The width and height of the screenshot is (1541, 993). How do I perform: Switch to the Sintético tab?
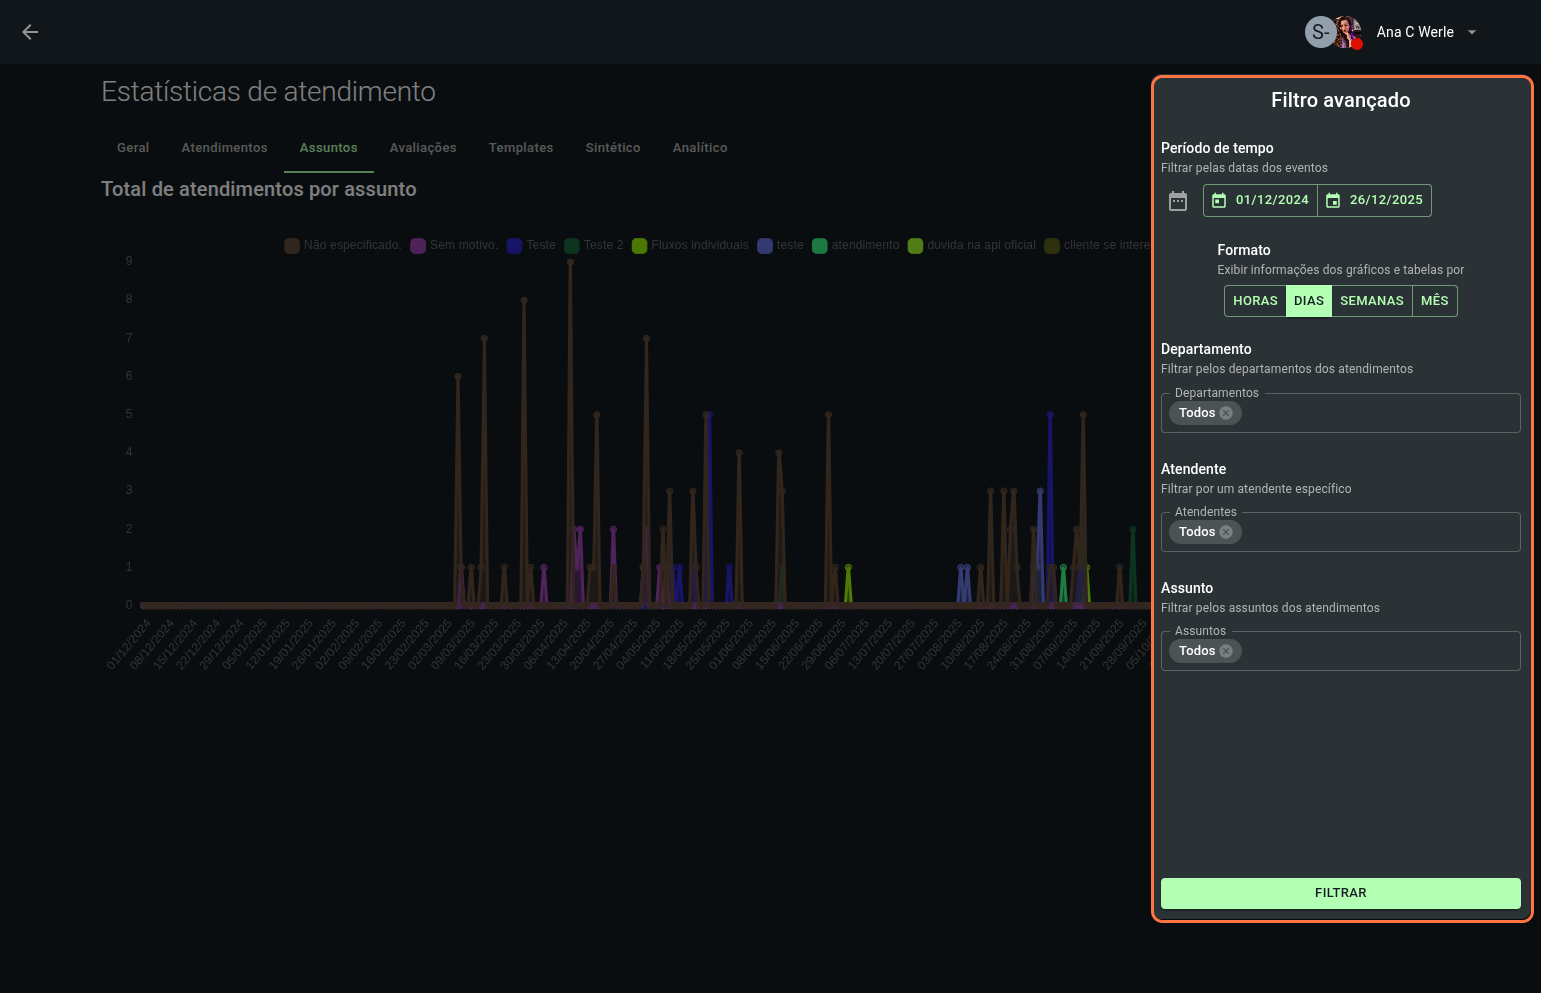tap(613, 148)
